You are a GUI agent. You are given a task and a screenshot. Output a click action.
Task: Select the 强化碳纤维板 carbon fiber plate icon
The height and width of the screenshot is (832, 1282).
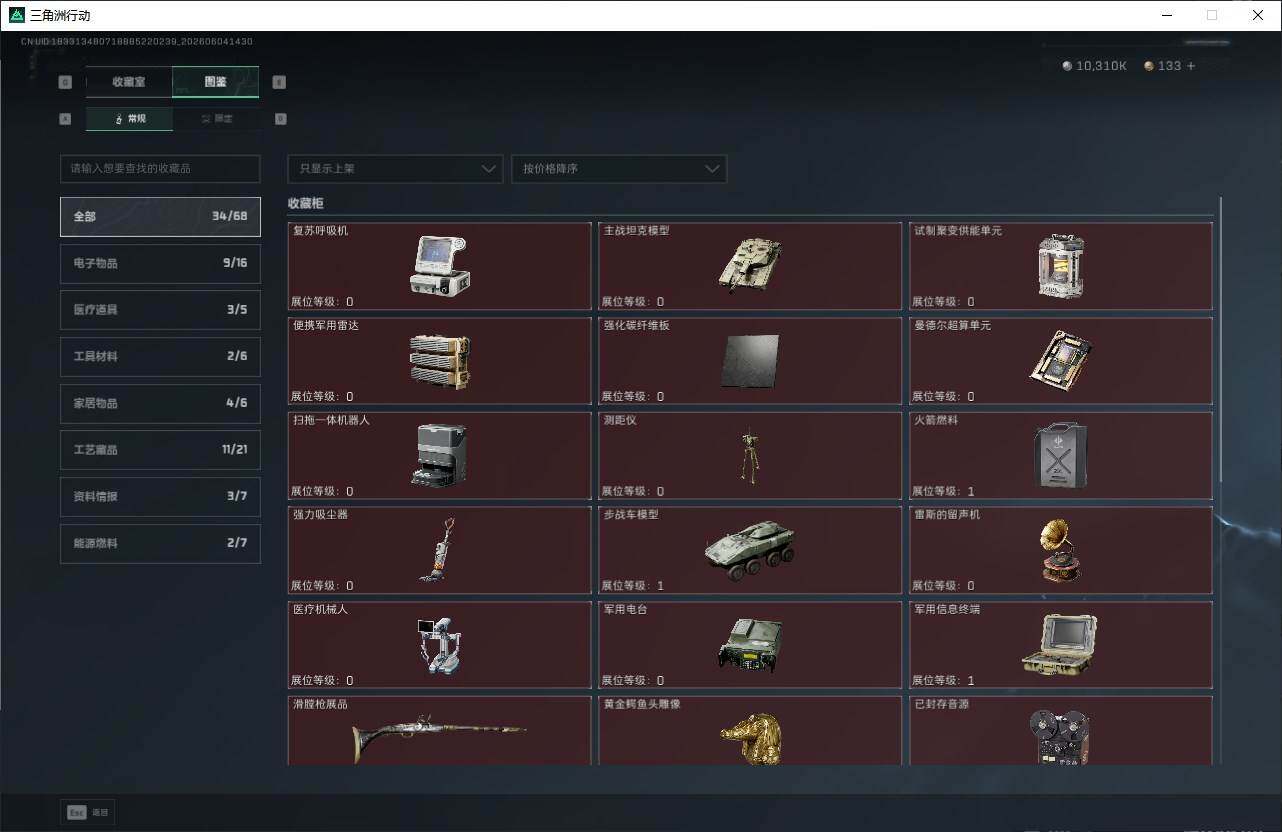[750, 361]
